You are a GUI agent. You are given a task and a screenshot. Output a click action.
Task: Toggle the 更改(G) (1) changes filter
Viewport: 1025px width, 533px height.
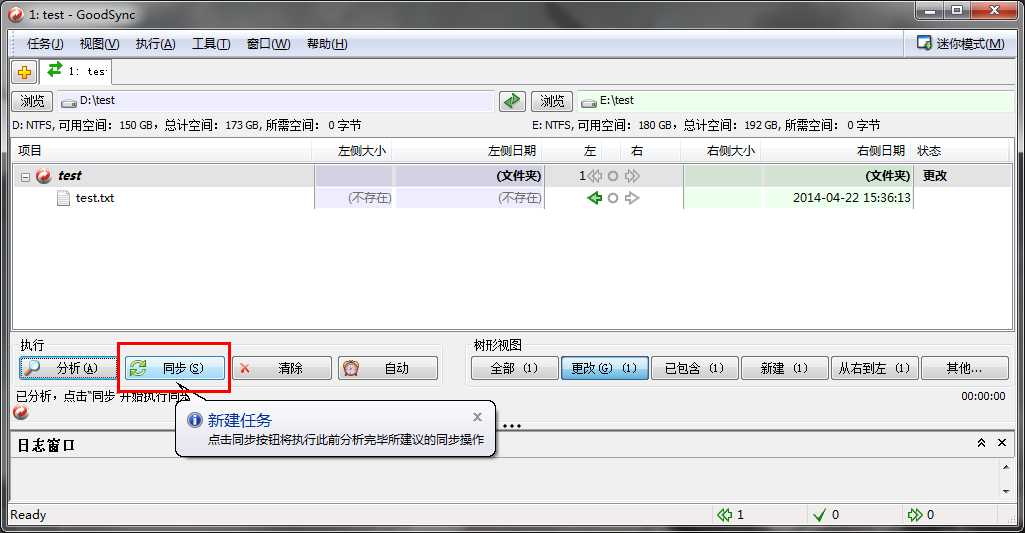click(x=605, y=368)
